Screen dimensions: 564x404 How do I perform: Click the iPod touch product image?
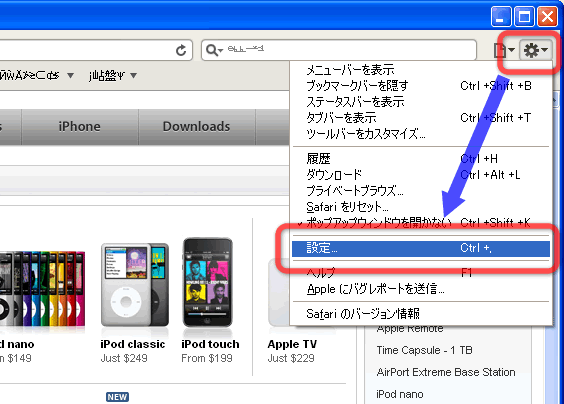208,282
